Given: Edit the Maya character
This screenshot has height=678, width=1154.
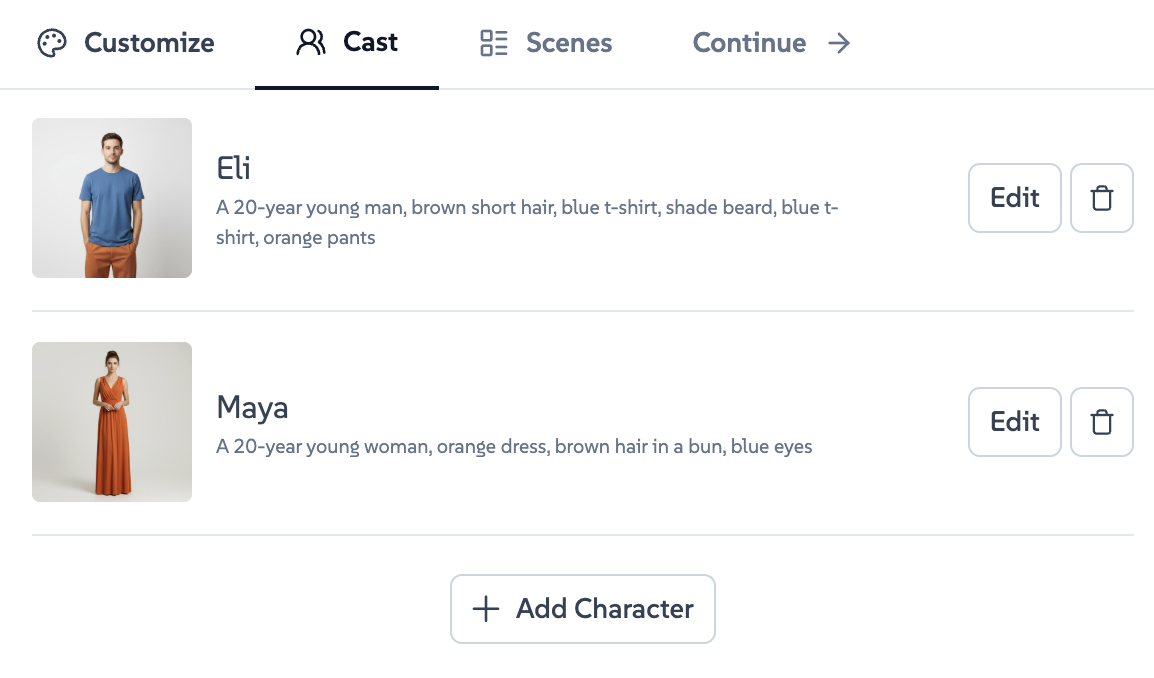Looking at the screenshot, I should 1014,422.
